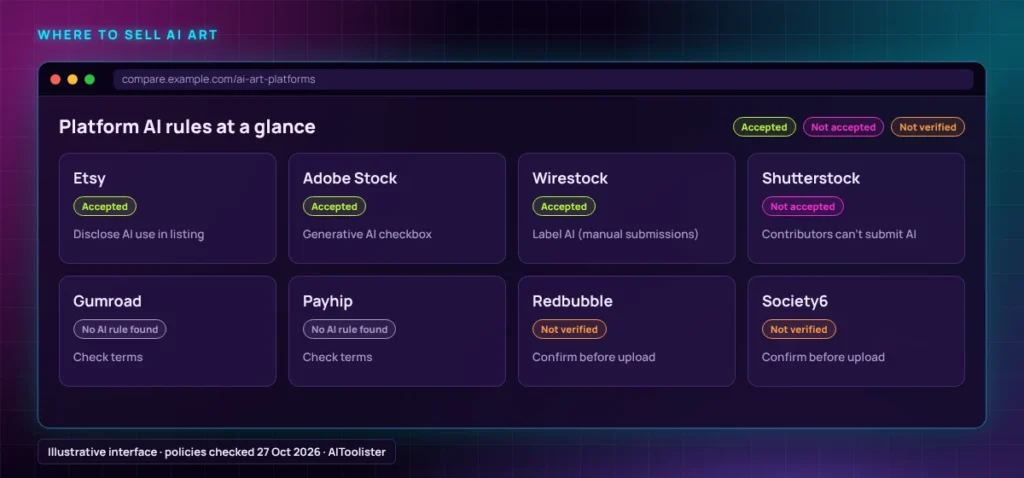The image size is (1024, 478).
Task: Open the Gumroad card title
Action: click(107, 301)
